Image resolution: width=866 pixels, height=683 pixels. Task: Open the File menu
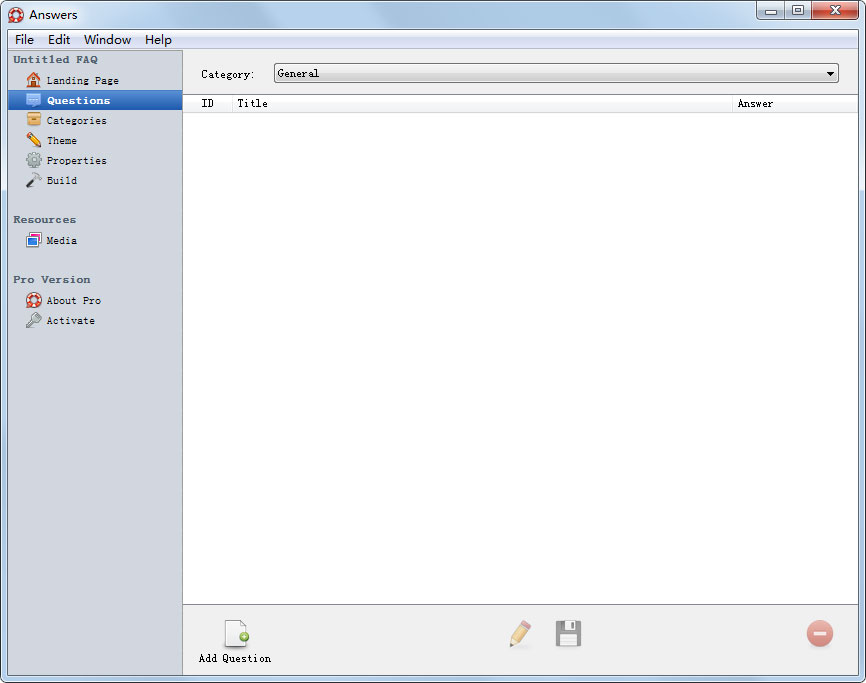click(24, 40)
